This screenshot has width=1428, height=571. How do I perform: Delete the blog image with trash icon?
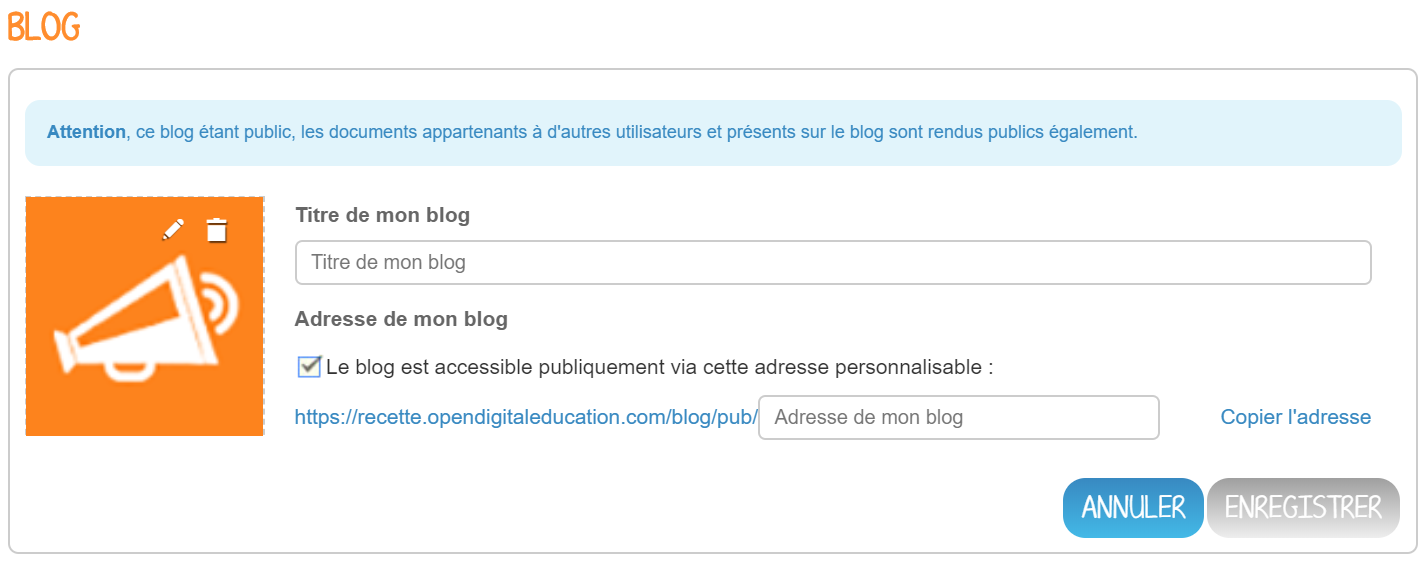pos(216,230)
